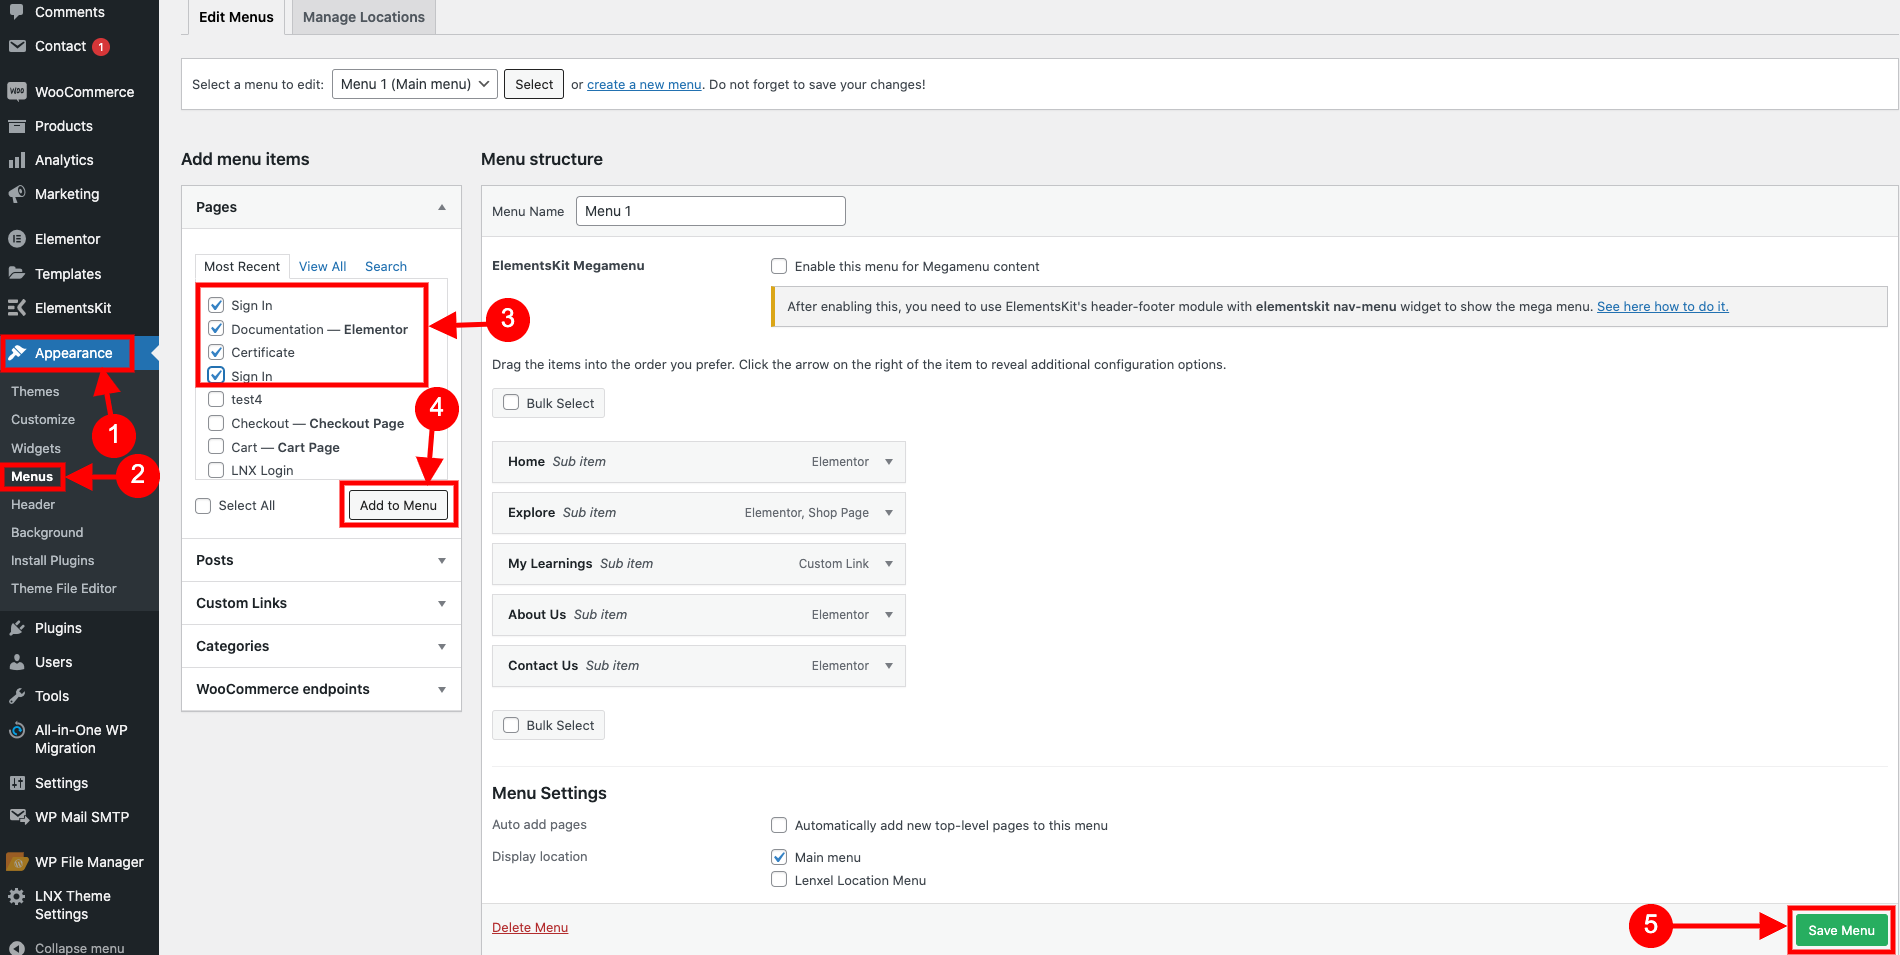1900x955 pixels.
Task: Open the Themes submenu item
Action: click(35, 391)
